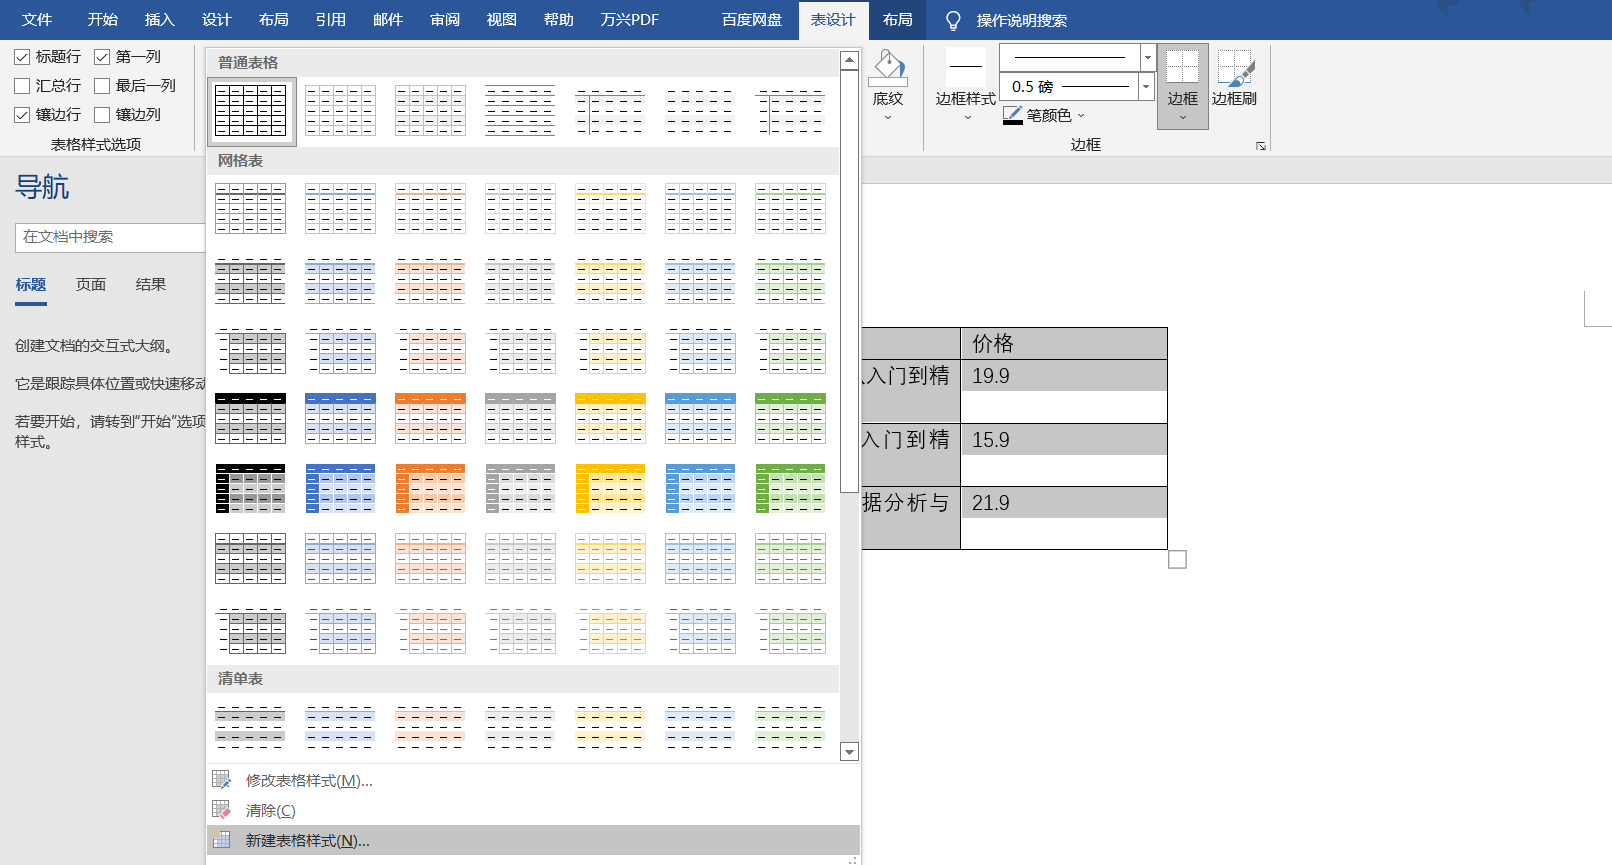Enable the 汇总行 checkbox
The height and width of the screenshot is (865, 1612).
tap(22, 86)
